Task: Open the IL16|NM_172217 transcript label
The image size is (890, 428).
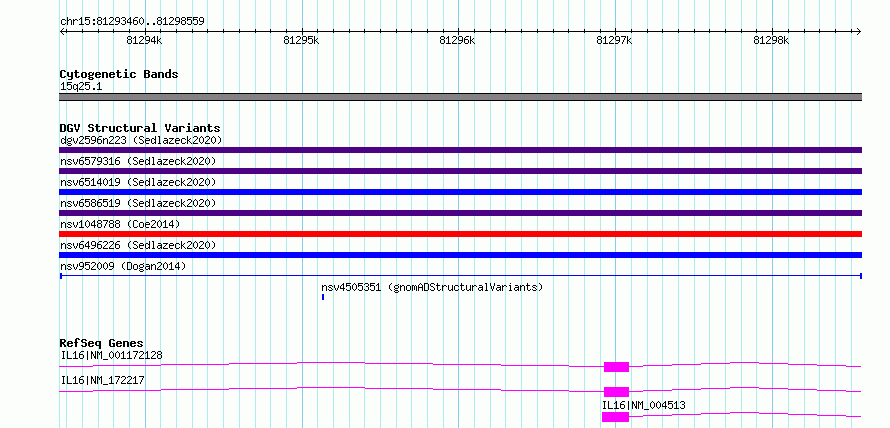Action: point(102,380)
